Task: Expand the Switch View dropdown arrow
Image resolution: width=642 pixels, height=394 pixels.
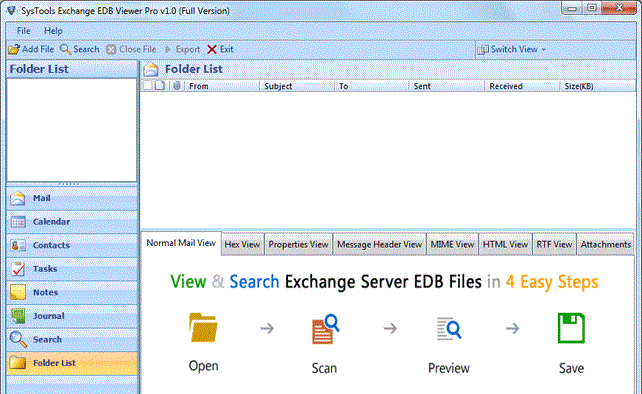Action: click(544, 50)
